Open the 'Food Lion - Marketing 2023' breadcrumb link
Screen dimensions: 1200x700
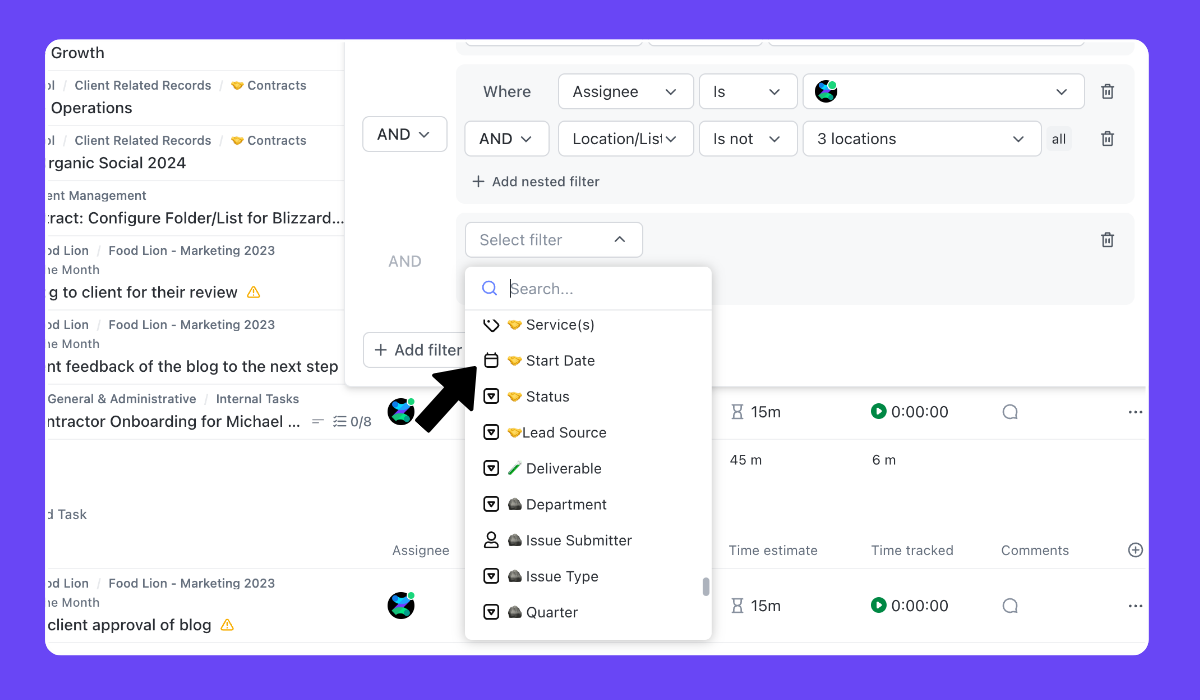click(190, 583)
